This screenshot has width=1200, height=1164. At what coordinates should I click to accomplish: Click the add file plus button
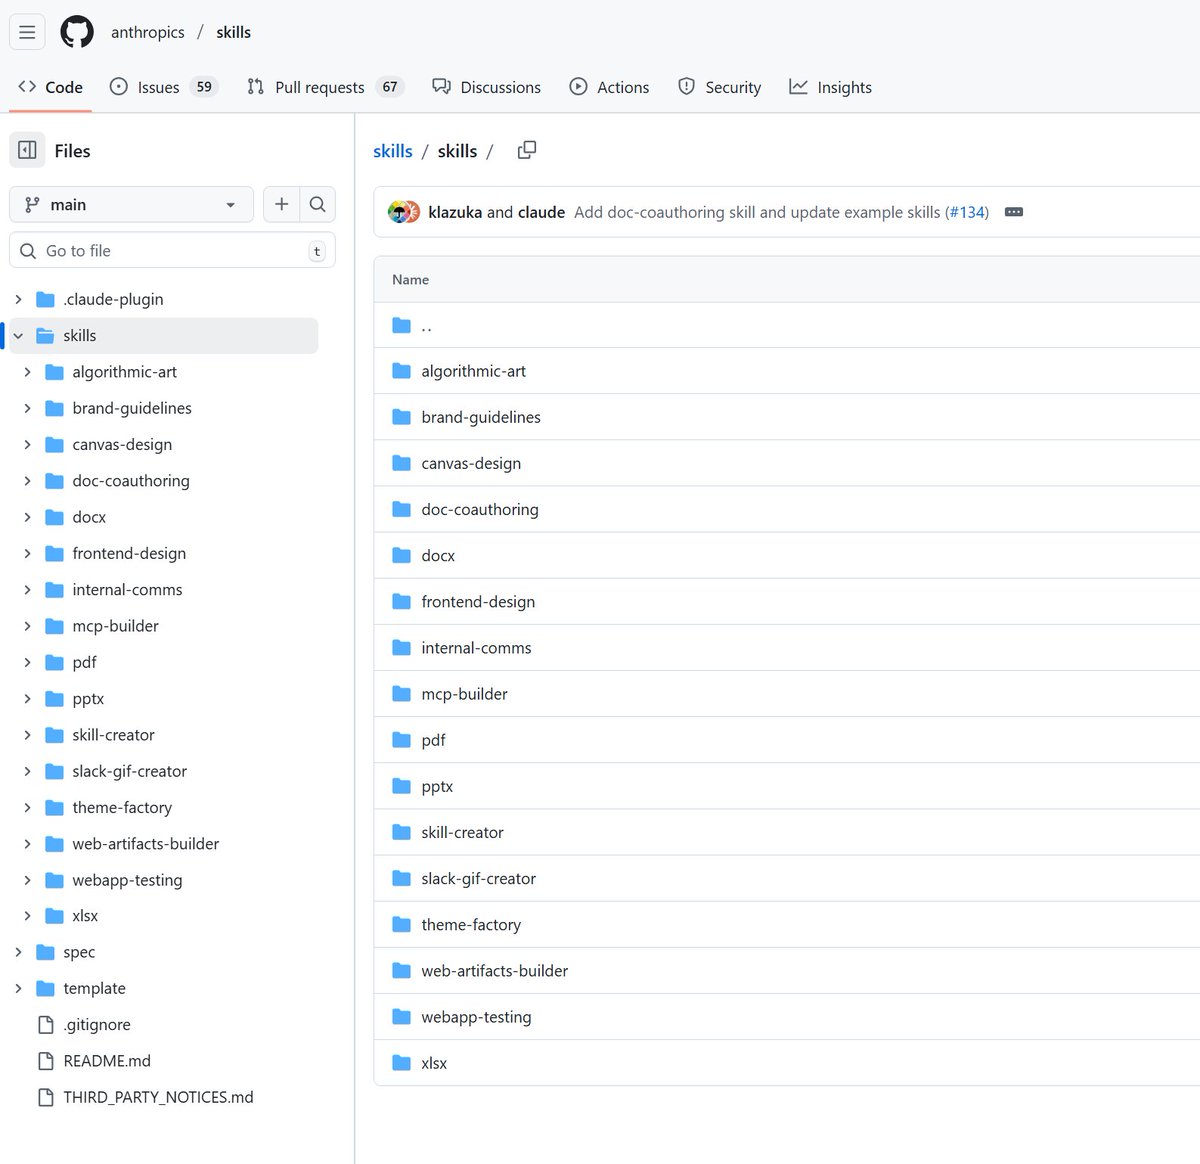281,204
